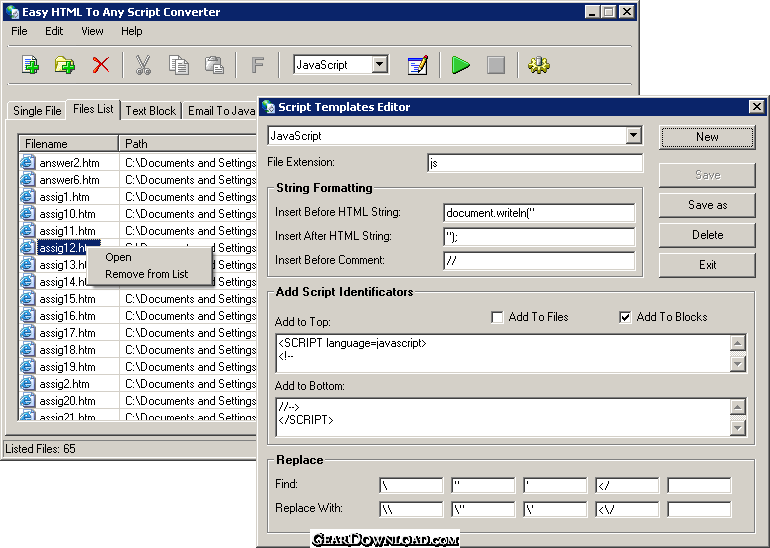Viewport: 770px width, 548px height.
Task: Click the grayed Save button
Action: 707,175
